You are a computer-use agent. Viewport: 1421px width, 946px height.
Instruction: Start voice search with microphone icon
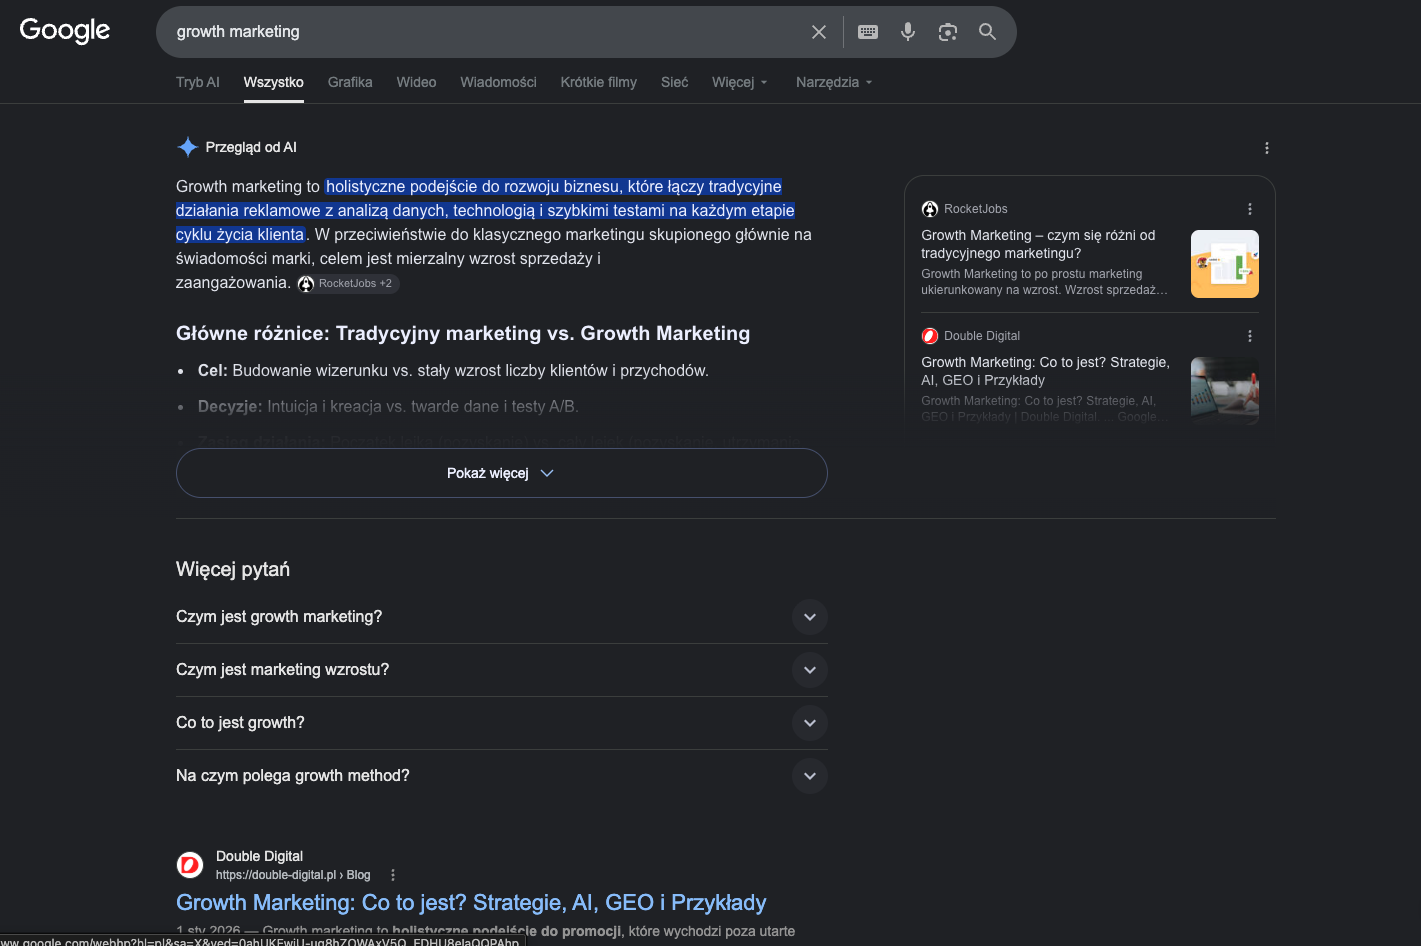click(x=908, y=32)
